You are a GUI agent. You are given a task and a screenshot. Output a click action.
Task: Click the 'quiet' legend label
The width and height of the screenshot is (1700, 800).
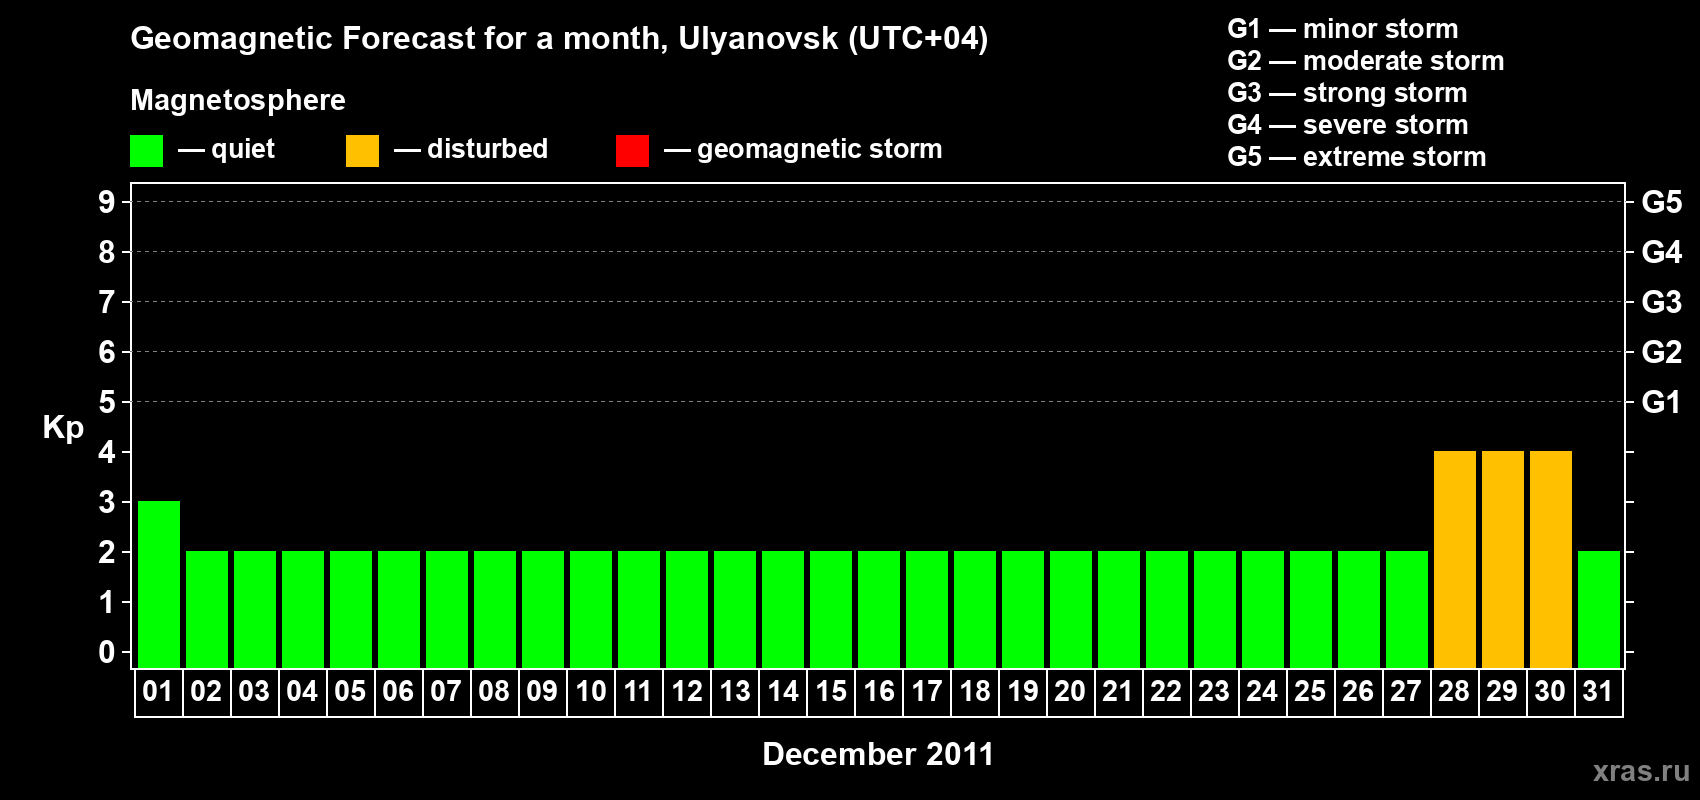coord(243,150)
